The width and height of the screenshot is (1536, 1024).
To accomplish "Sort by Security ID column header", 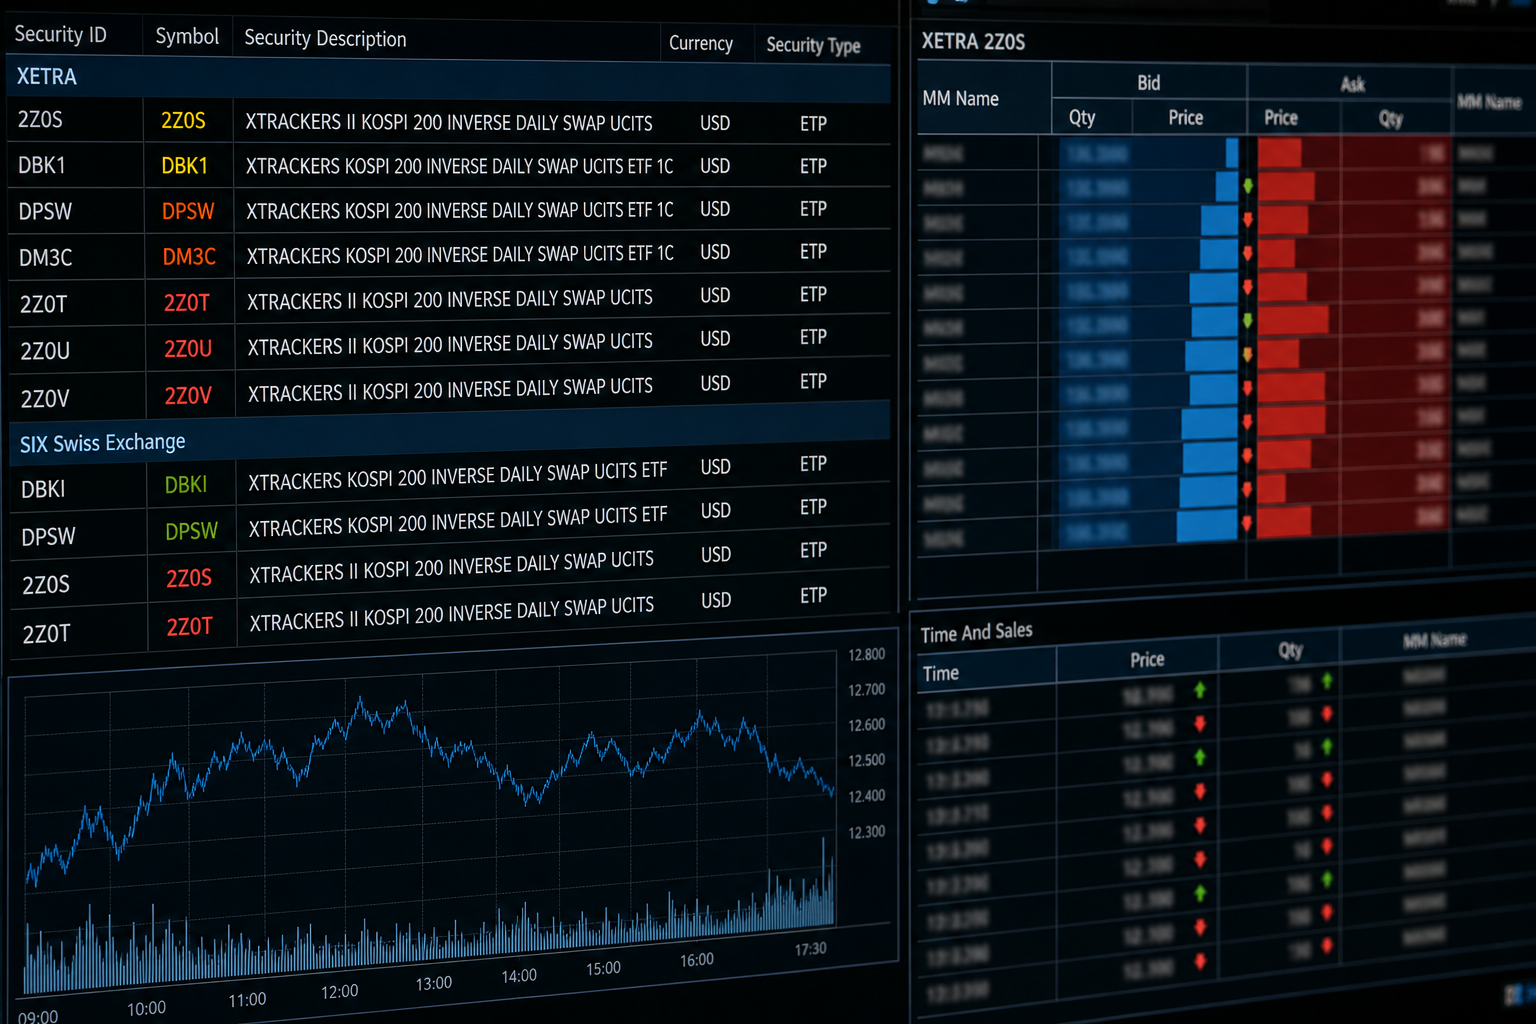I will coord(60,35).
